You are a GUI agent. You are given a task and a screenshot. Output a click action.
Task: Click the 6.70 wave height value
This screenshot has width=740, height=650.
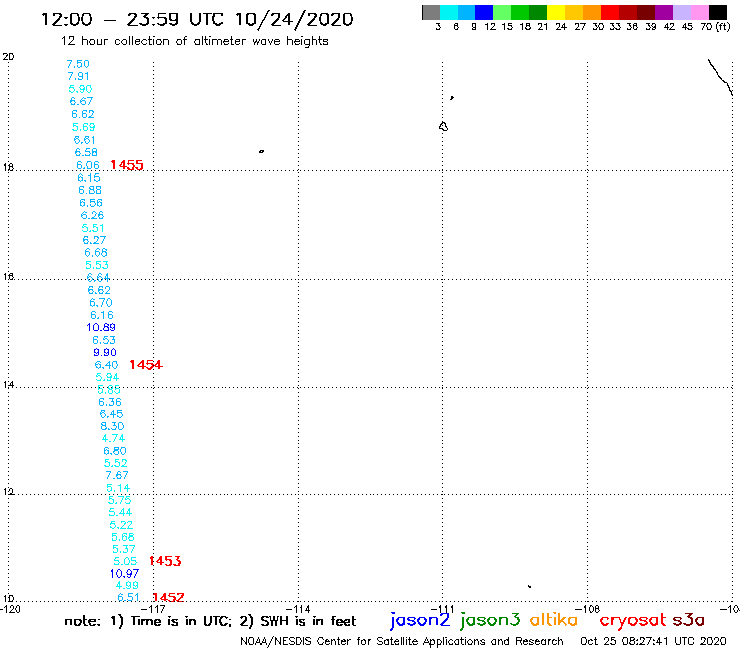(101, 302)
